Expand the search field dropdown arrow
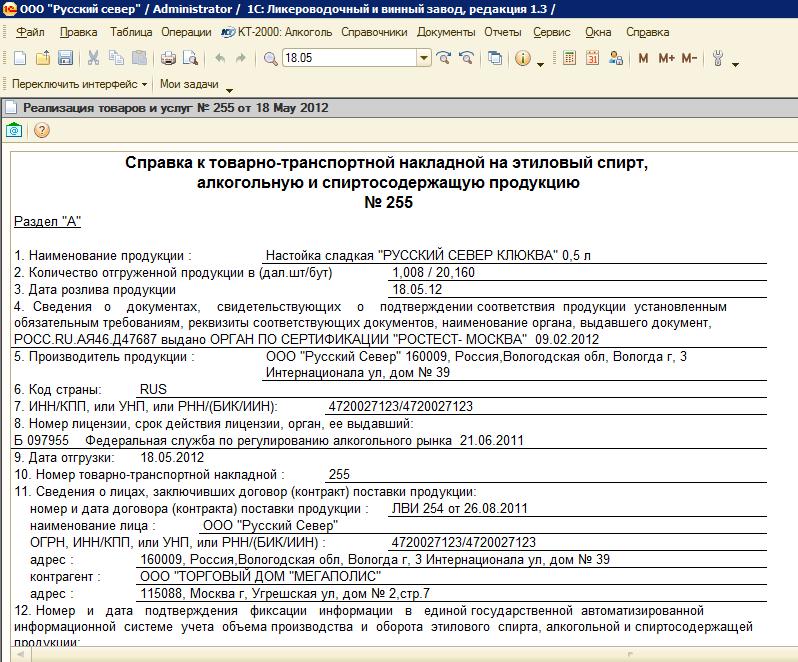 click(x=424, y=58)
